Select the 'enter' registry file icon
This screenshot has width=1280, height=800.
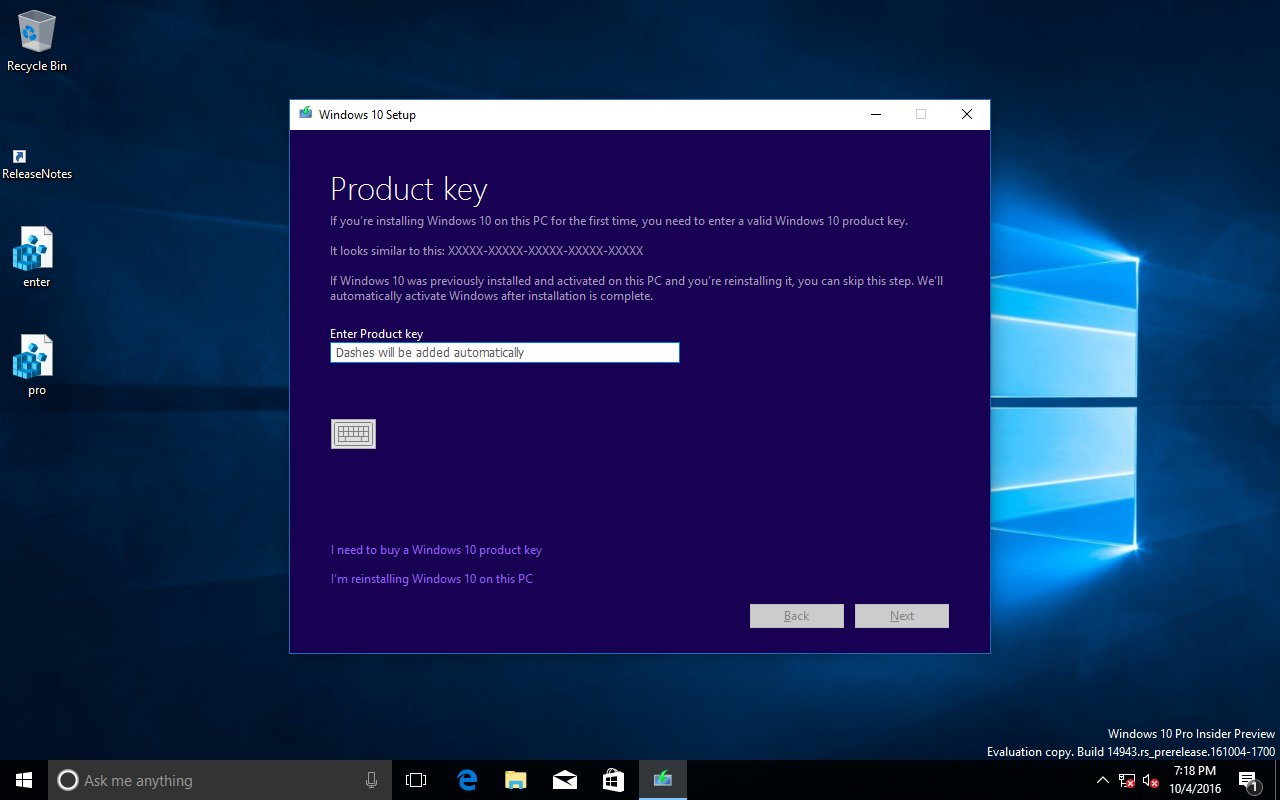coord(37,258)
